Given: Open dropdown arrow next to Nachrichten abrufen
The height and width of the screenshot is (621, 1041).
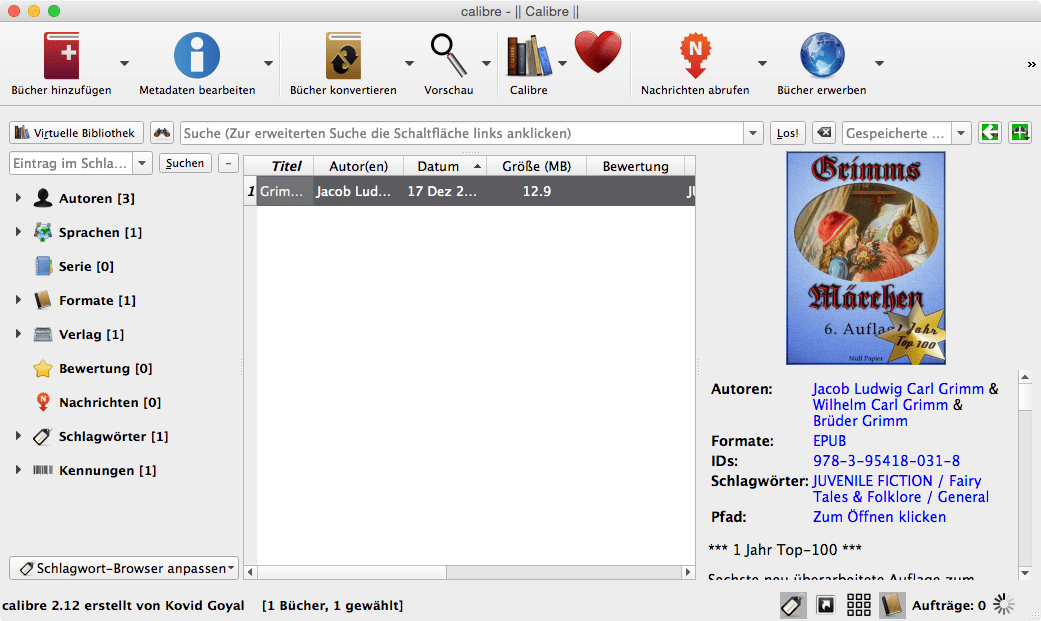Looking at the screenshot, I should (x=762, y=64).
